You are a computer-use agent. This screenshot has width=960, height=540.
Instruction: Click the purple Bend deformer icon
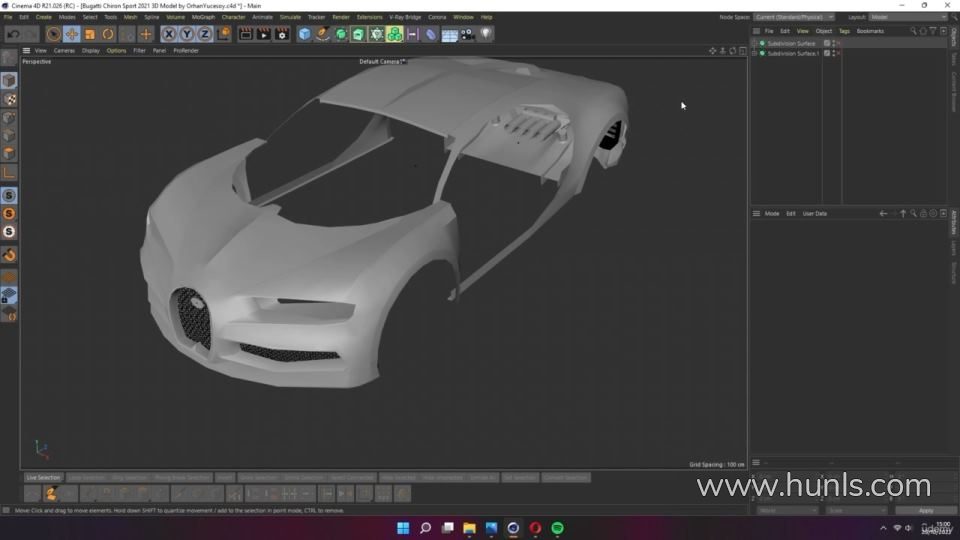click(x=431, y=34)
